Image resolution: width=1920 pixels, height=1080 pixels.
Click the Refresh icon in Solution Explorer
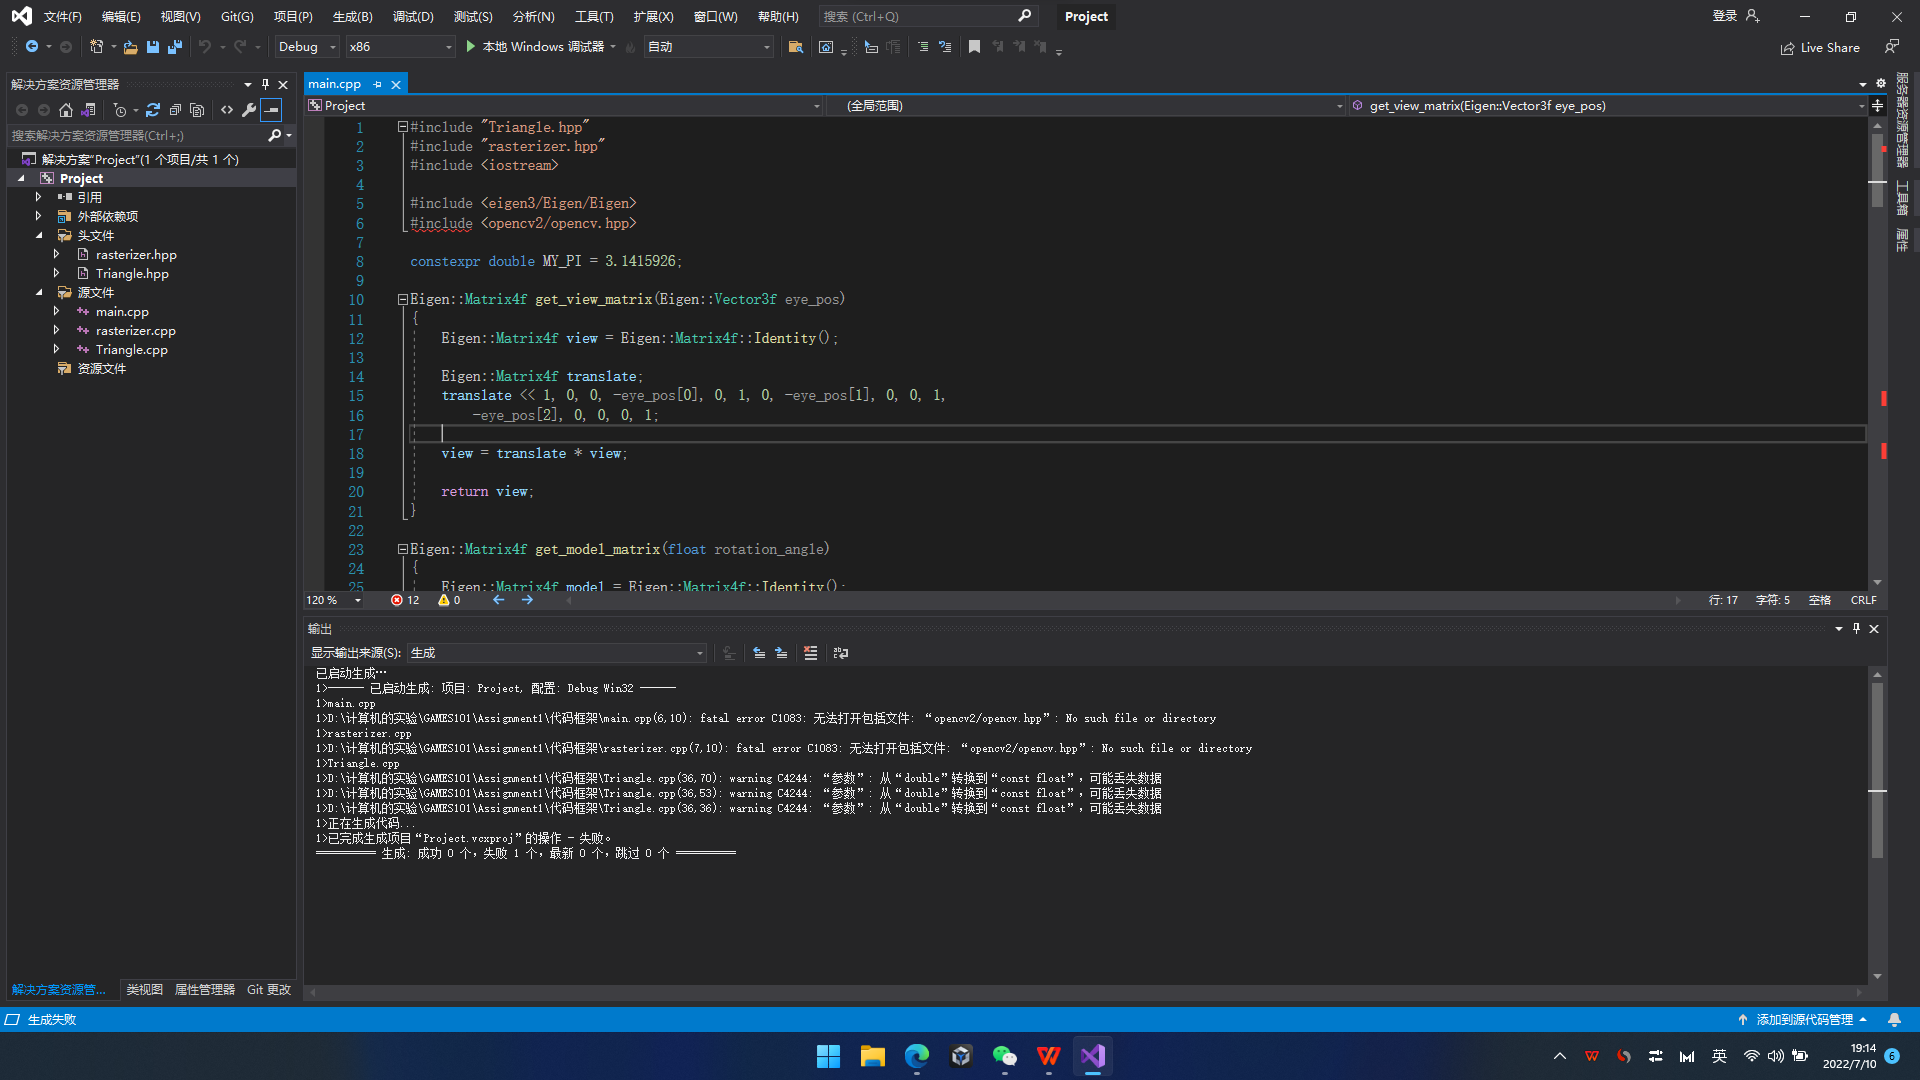pos(153,110)
